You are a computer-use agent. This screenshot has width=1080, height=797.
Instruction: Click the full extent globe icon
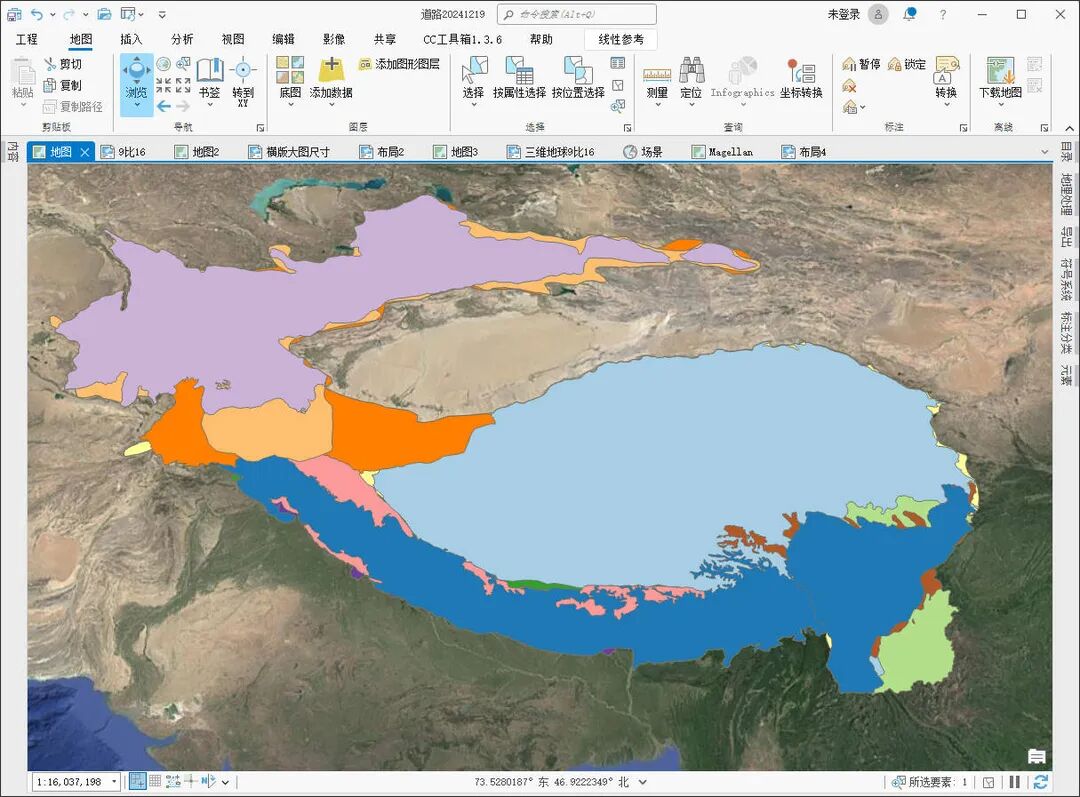point(163,64)
